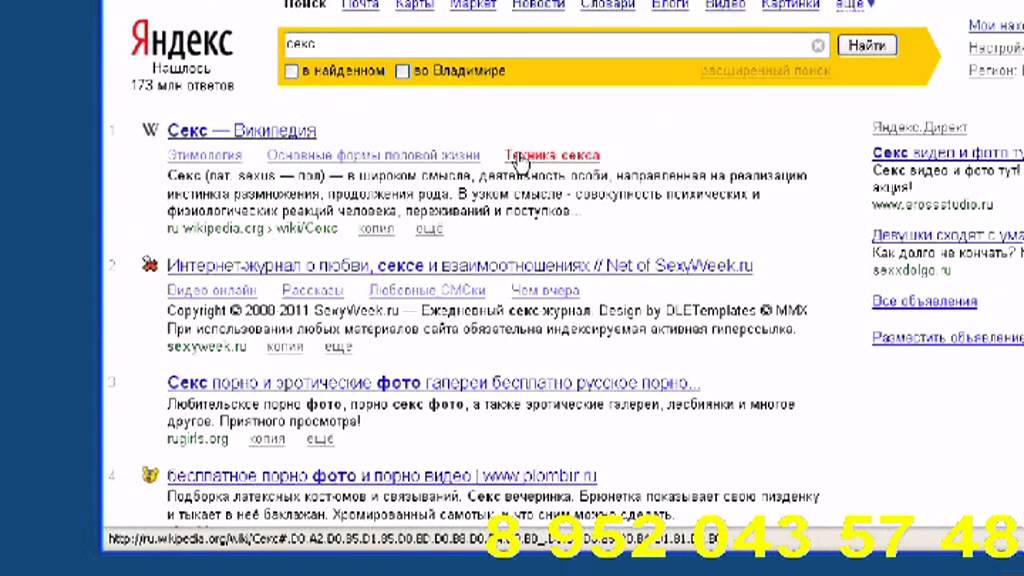The height and width of the screenshot is (576, 1024).
Task: Open the plombir.ru result title link
Action: pos(382,475)
